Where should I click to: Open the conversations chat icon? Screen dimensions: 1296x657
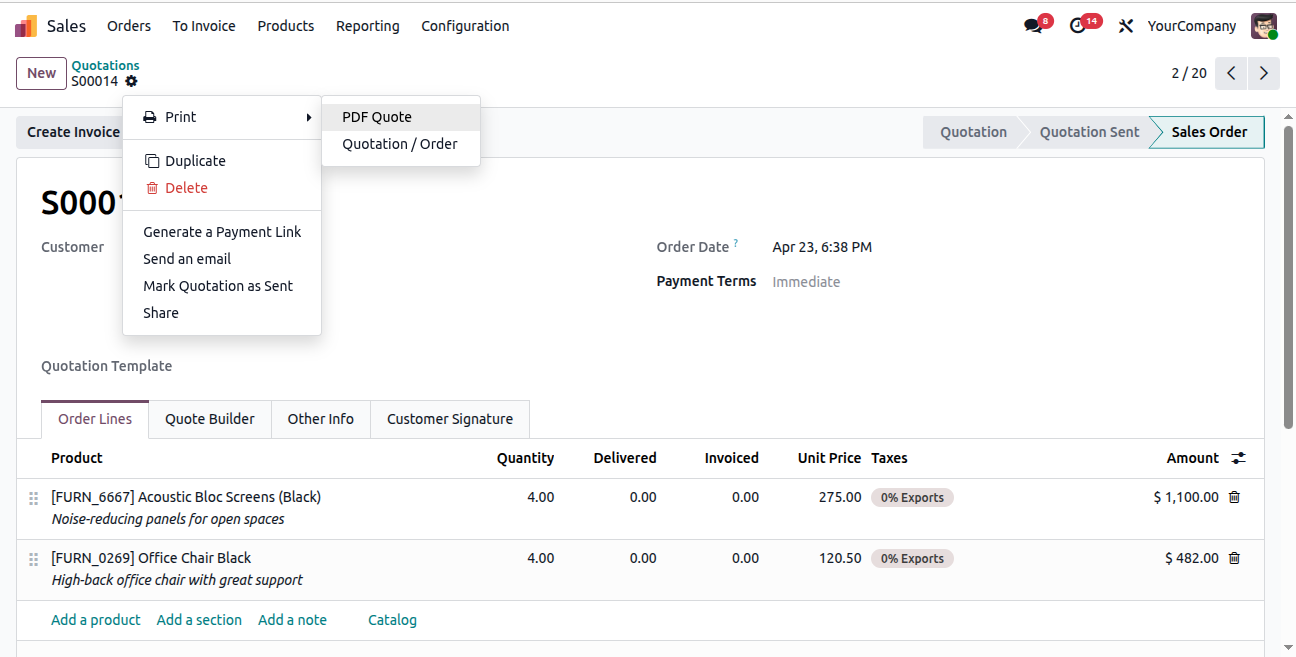tap(1033, 26)
